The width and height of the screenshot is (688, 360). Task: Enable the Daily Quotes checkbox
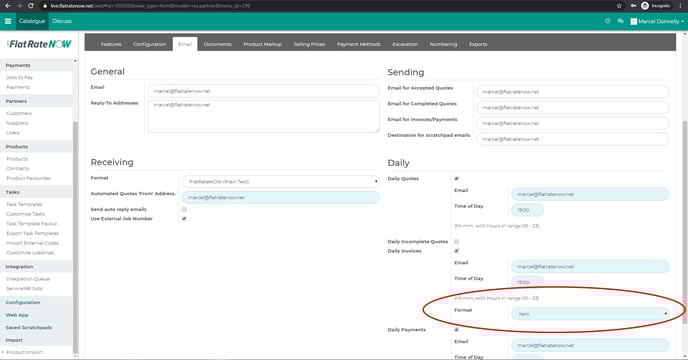pyautogui.click(x=456, y=179)
